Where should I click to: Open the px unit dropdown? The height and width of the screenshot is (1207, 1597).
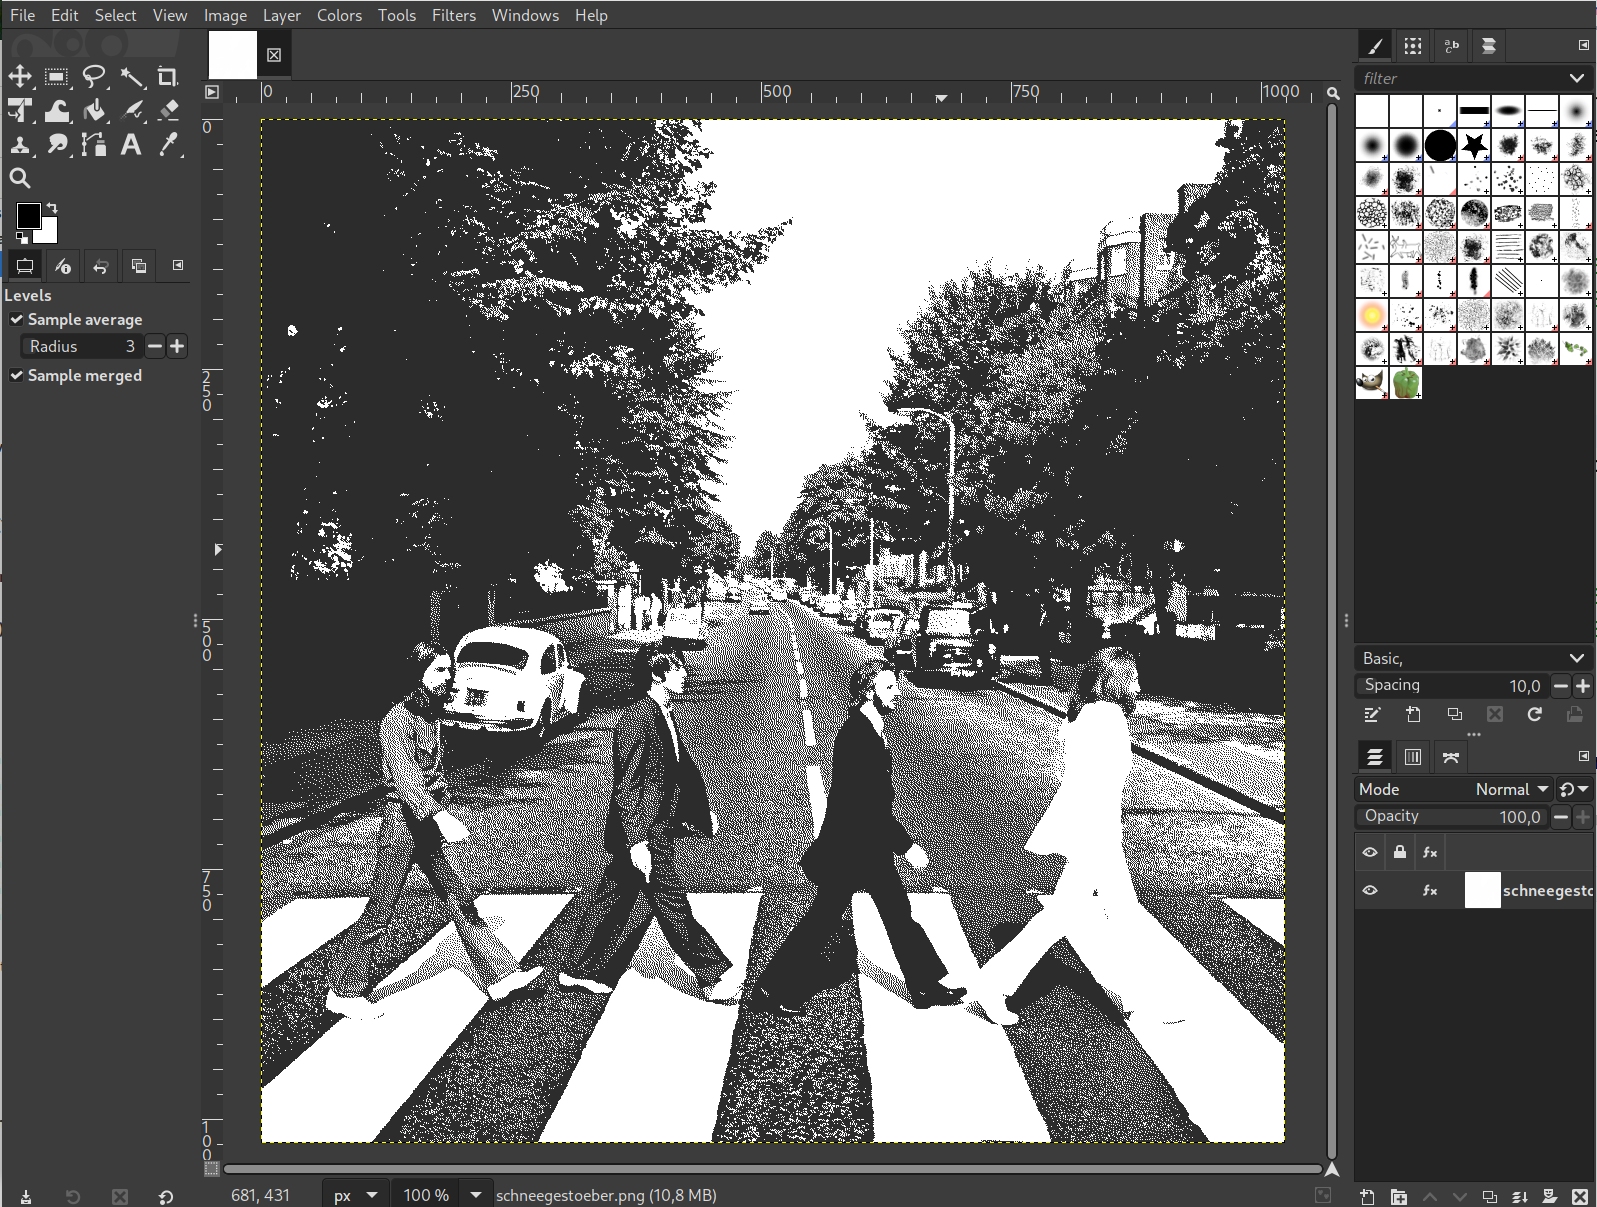point(355,1195)
